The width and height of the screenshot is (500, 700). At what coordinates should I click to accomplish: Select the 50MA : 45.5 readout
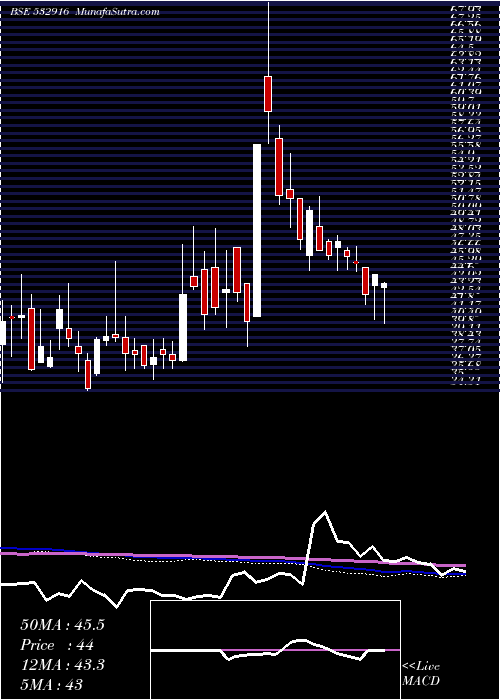[62, 625]
